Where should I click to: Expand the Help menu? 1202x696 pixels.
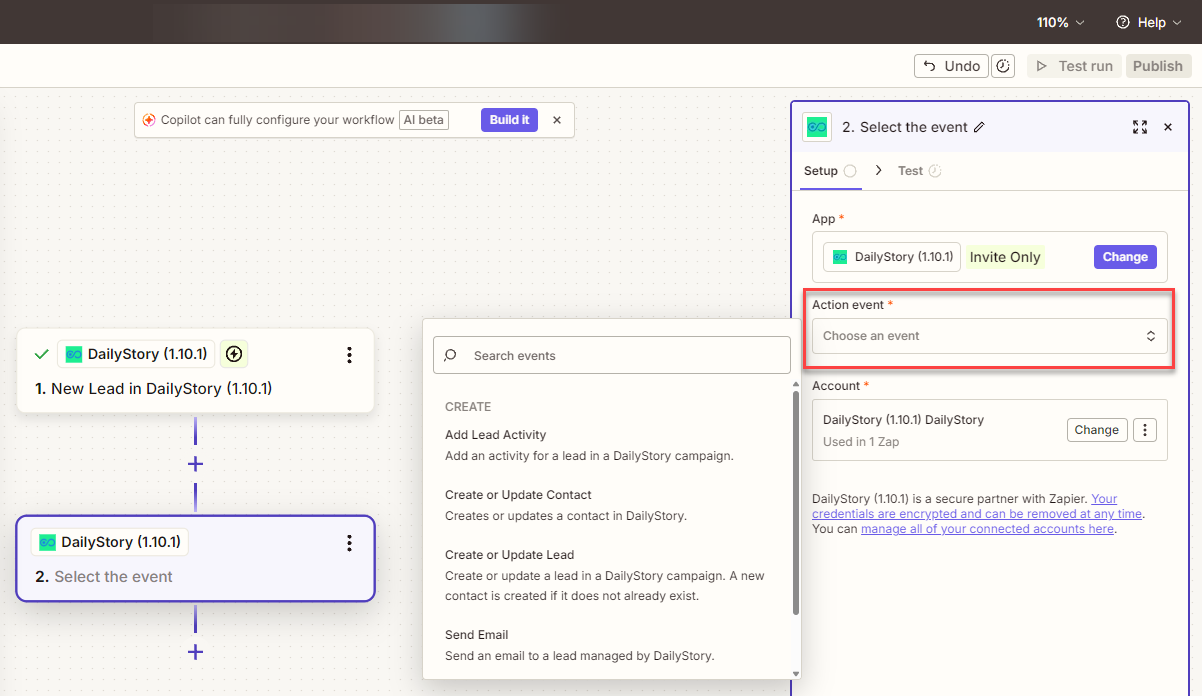(1149, 22)
